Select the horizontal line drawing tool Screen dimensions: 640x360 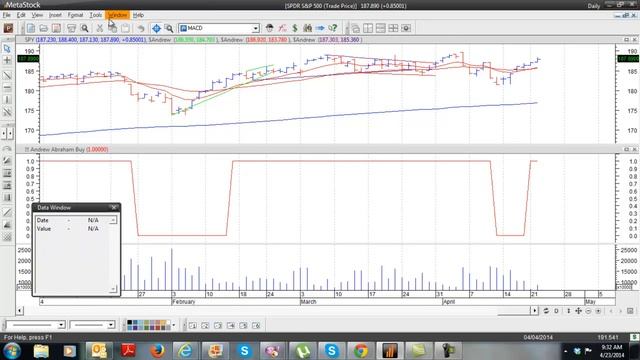point(7,87)
